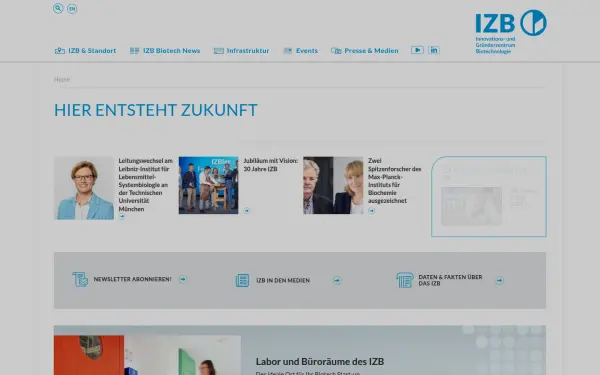Screen dimensions: 600x375
Task: Open the search magnifier icon
Action: pos(58,8)
